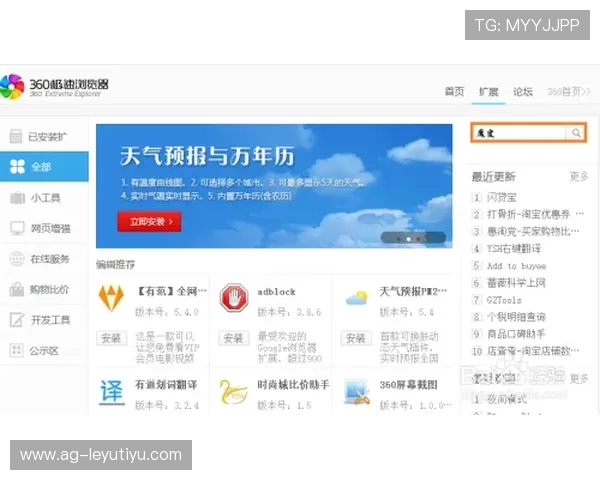
Task: Open the 开发工具 category
Action: [44, 320]
